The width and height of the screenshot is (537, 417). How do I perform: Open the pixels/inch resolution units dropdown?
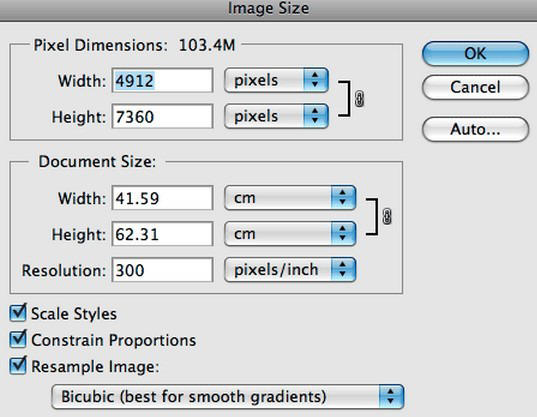tap(290, 270)
